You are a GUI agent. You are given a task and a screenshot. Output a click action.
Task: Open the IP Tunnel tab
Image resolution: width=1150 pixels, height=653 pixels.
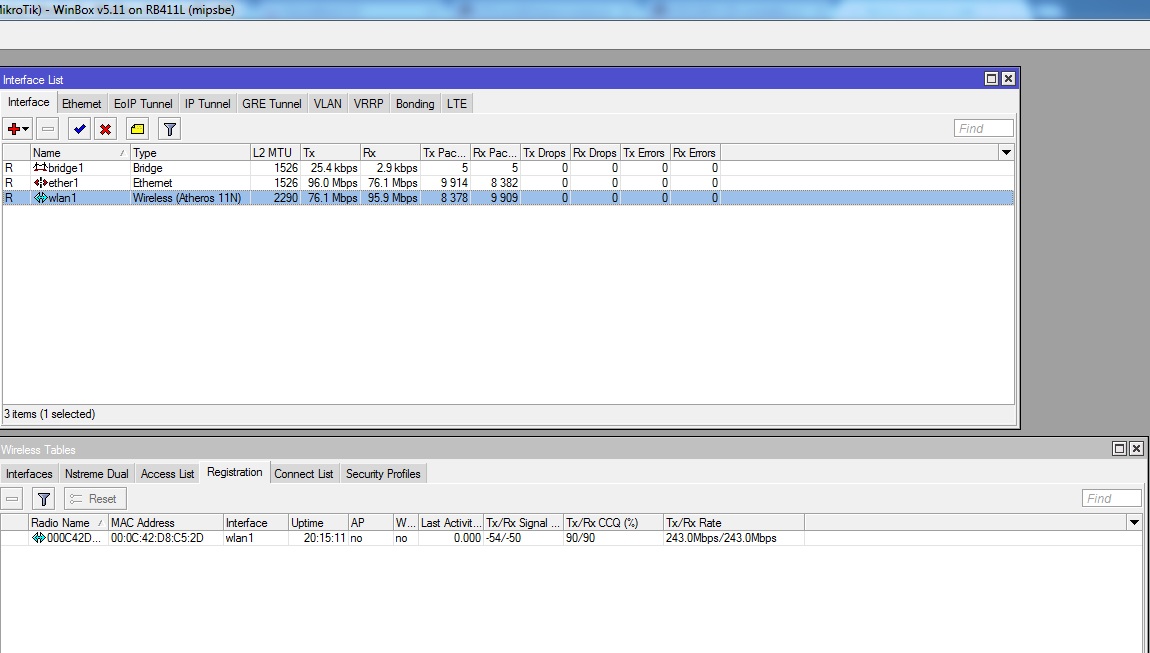pos(208,103)
